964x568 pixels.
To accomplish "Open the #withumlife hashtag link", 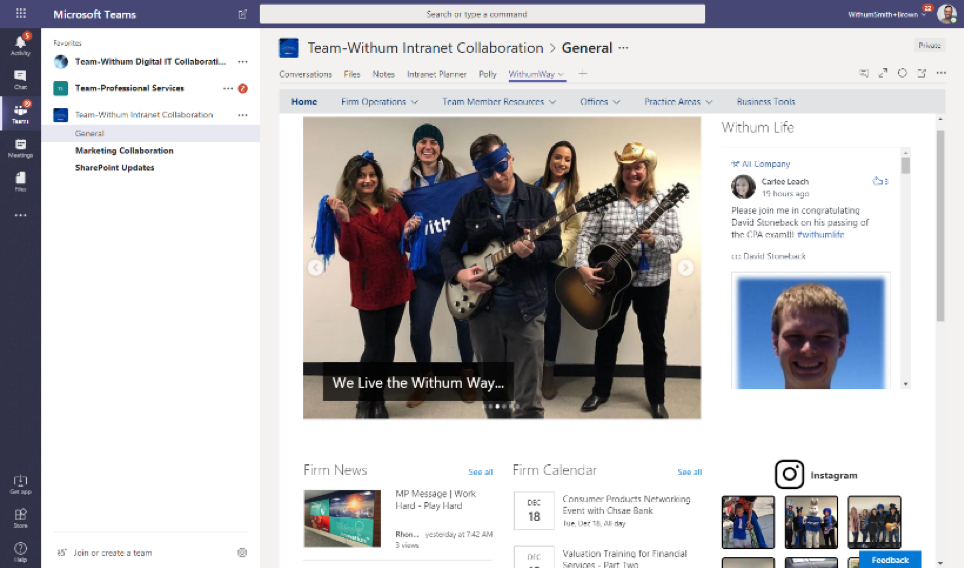I will coord(820,235).
